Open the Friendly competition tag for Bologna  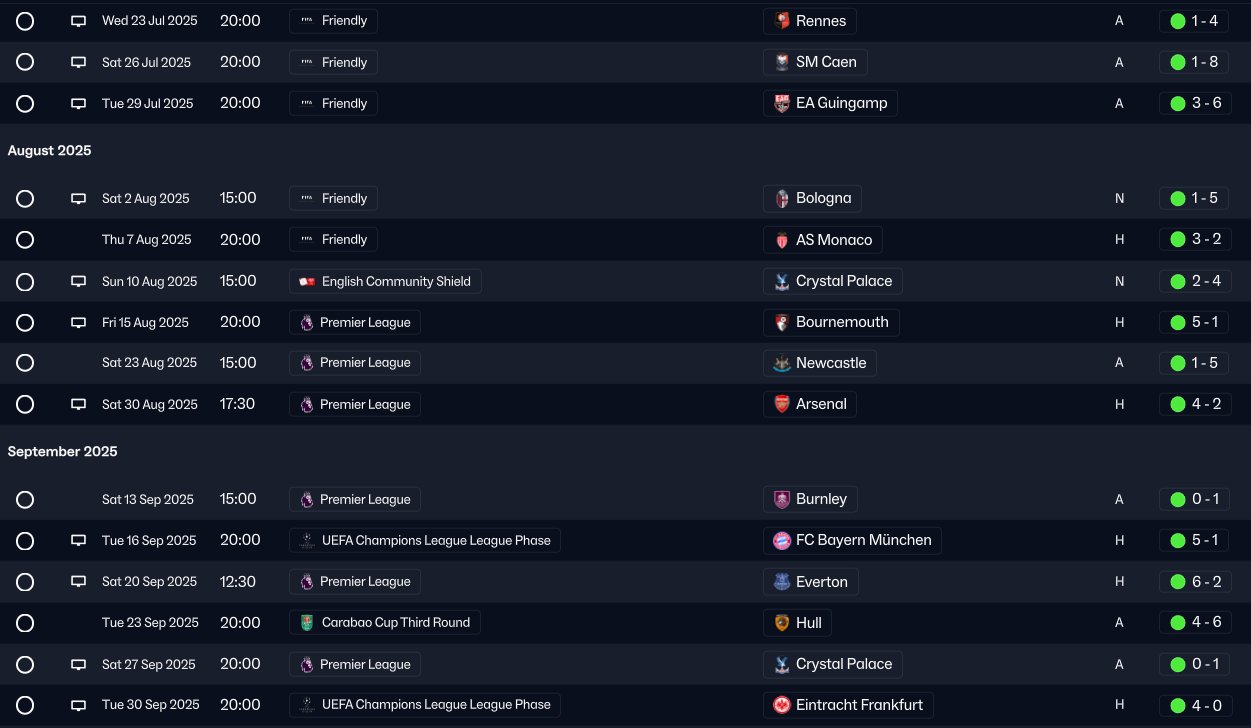pos(334,199)
